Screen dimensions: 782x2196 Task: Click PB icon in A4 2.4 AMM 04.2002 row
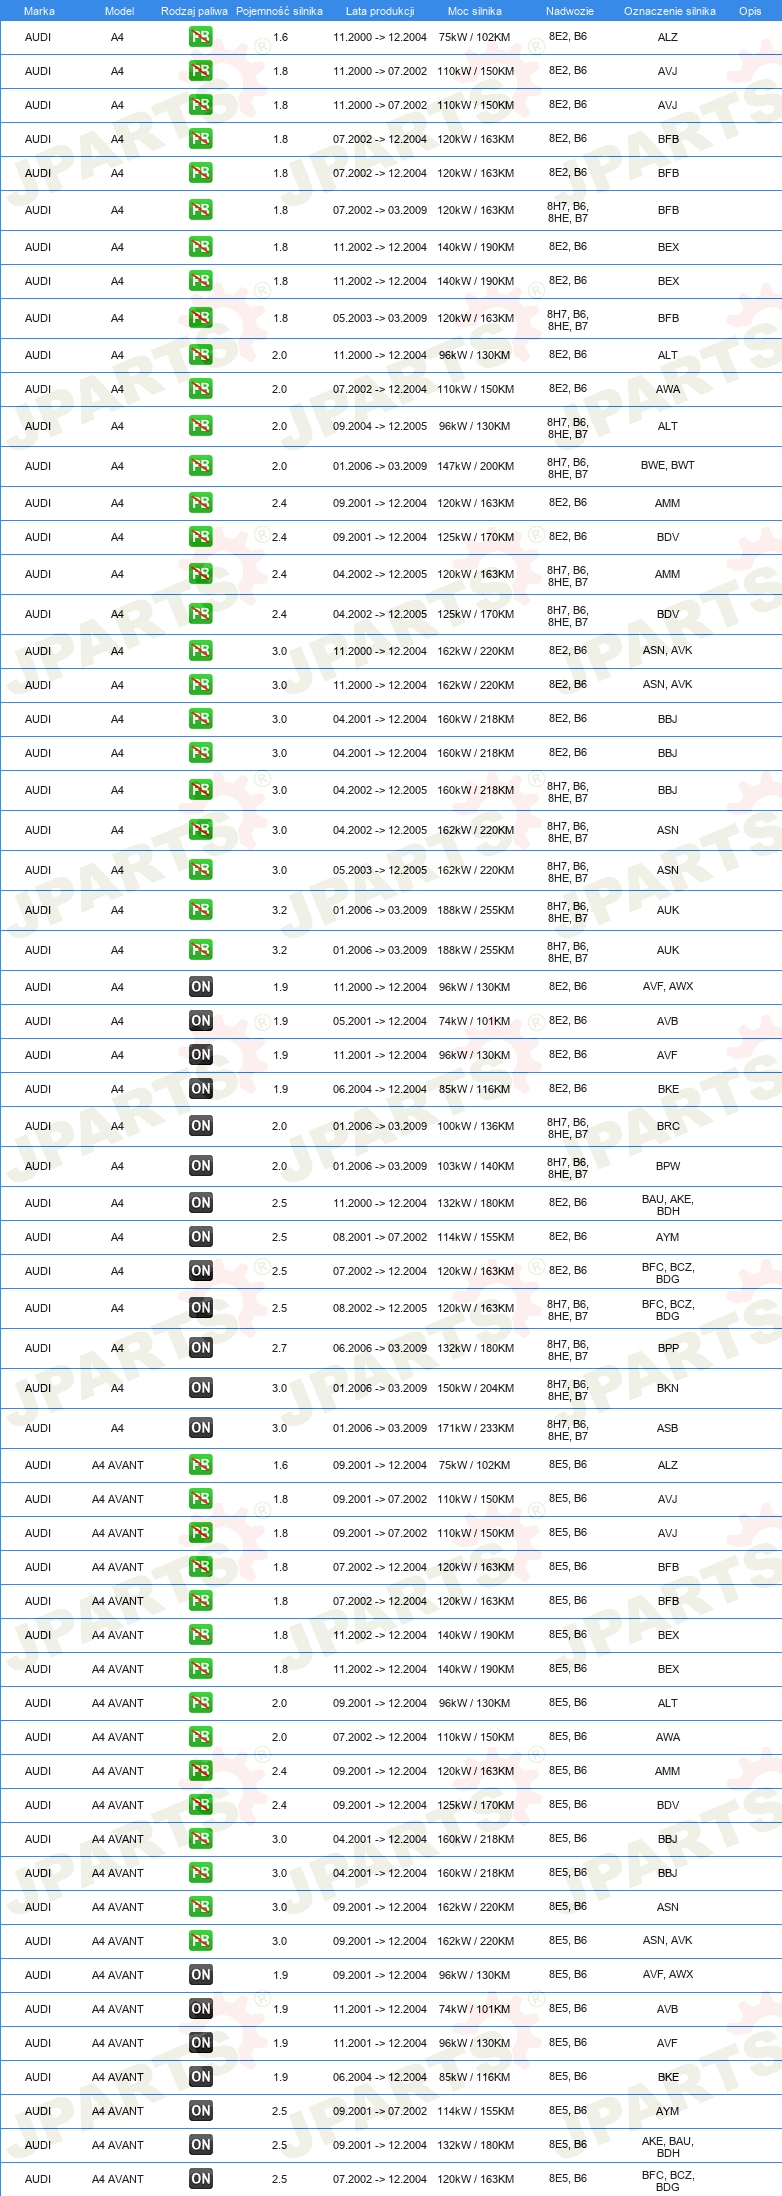pos(201,574)
